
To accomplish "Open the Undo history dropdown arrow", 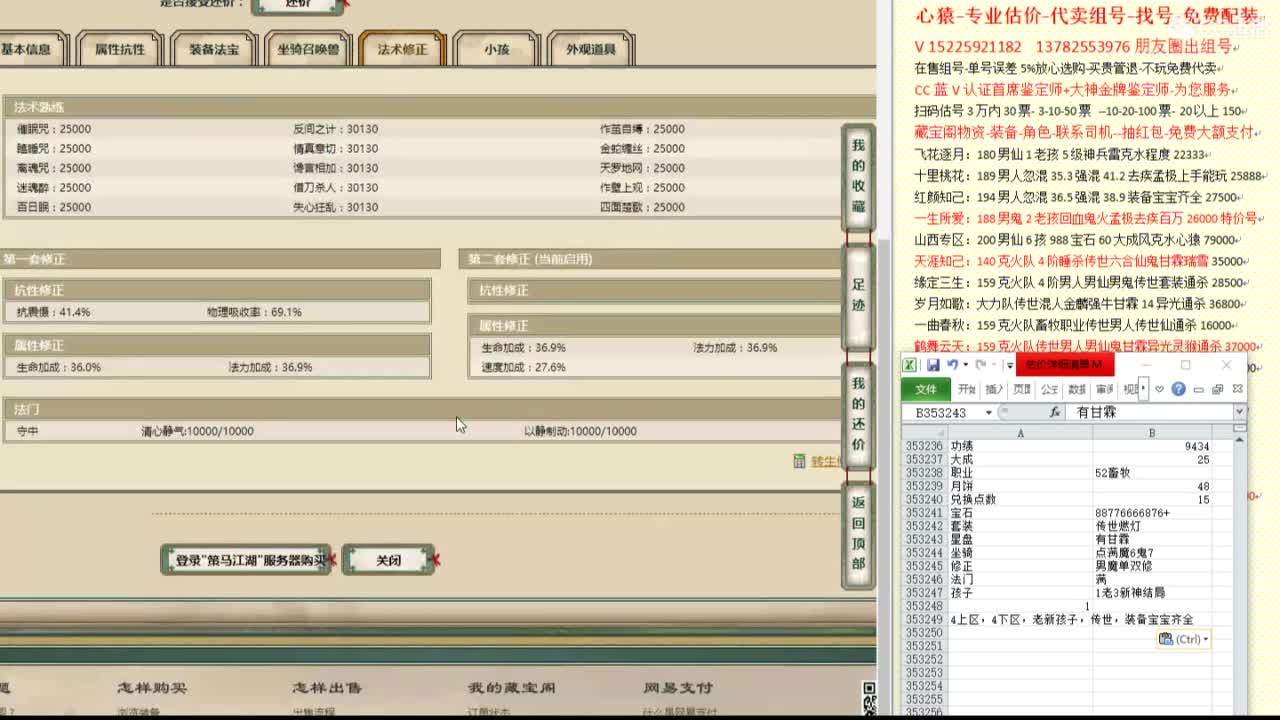I will [965, 365].
